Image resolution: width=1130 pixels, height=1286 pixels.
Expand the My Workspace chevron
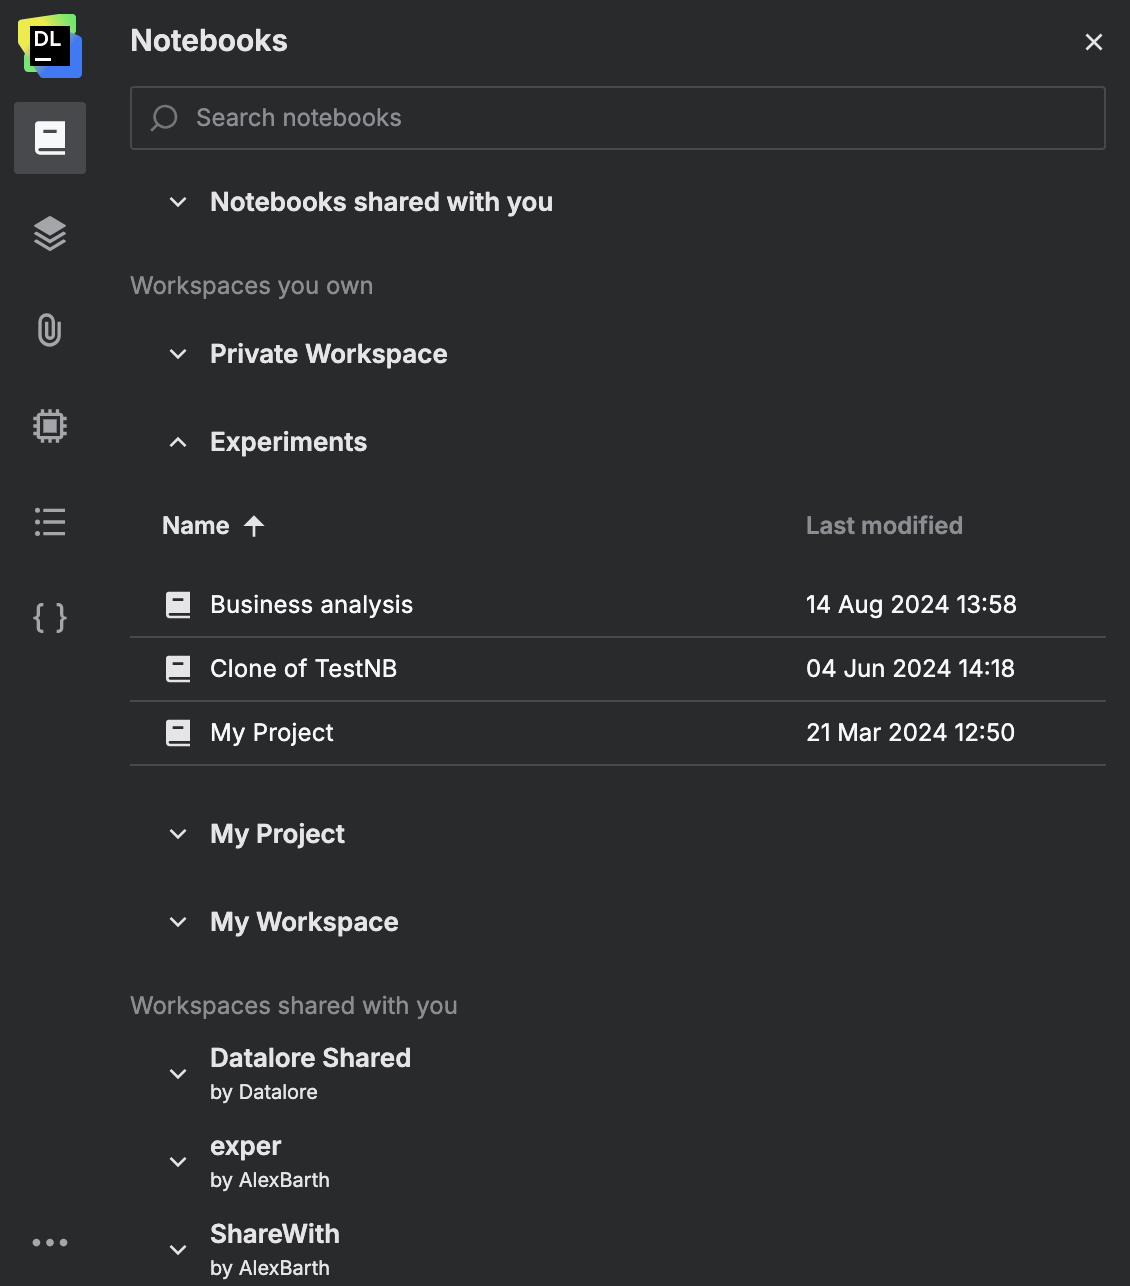tap(178, 922)
